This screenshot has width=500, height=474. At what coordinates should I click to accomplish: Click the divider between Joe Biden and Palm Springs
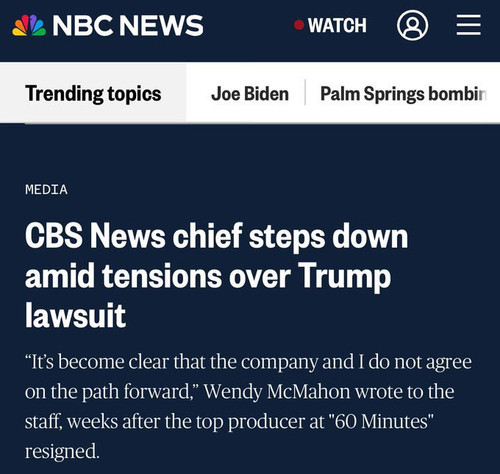coord(305,93)
